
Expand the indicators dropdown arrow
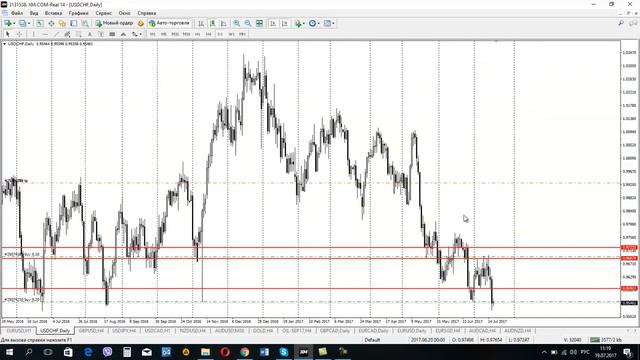(304, 23)
